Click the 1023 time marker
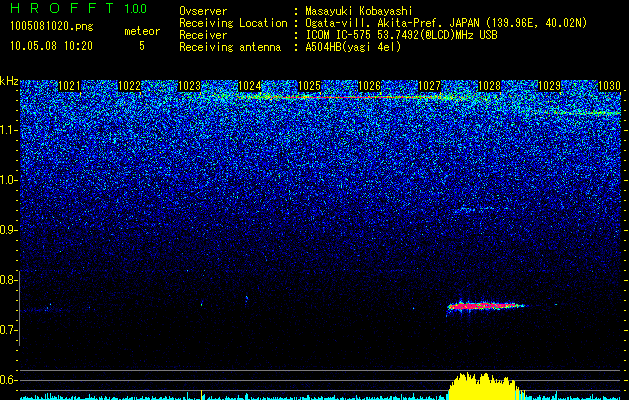Screen dimensions: 629x400 click(189, 86)
